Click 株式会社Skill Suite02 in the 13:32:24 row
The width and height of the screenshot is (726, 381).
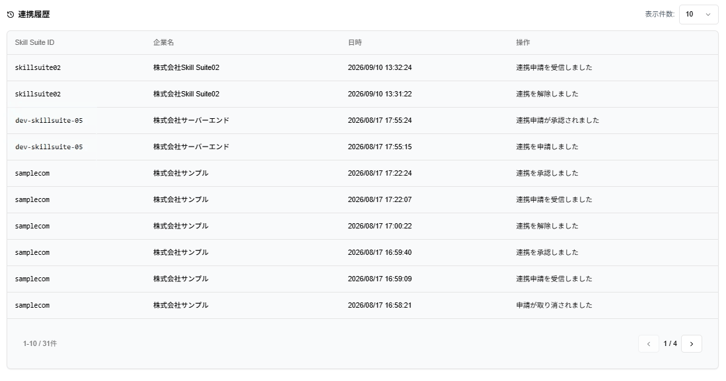point(186,68)
